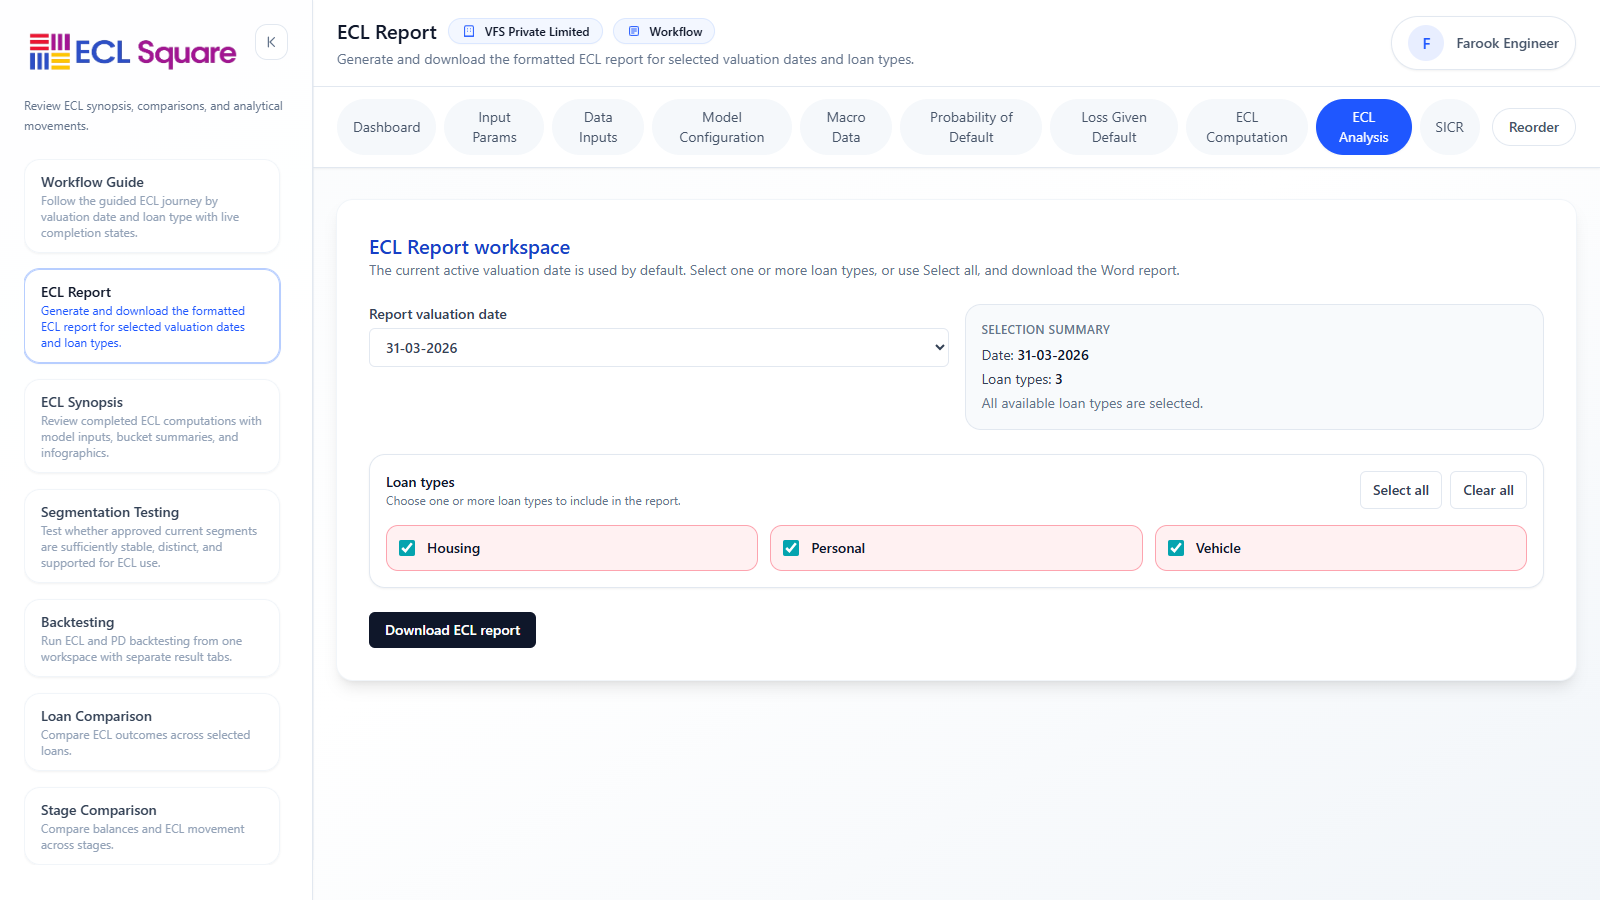Click the Report valuation date label
The image size is (1600, 900).
pyautogui.click(x=438, y=314)
